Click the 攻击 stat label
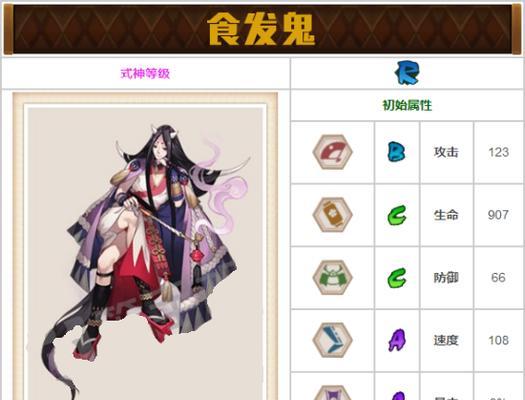 tap(446, 152)
